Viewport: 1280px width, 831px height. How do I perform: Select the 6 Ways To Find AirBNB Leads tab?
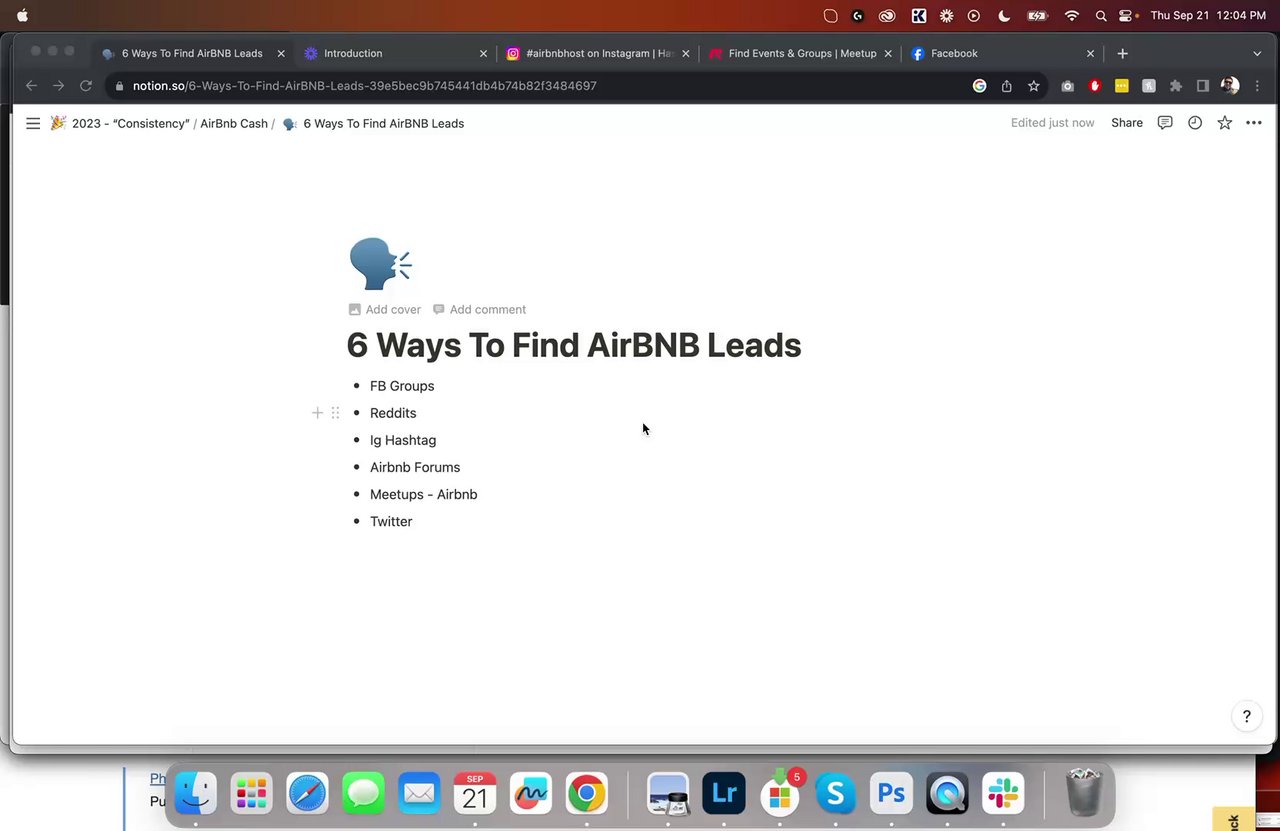coord(192,53)
